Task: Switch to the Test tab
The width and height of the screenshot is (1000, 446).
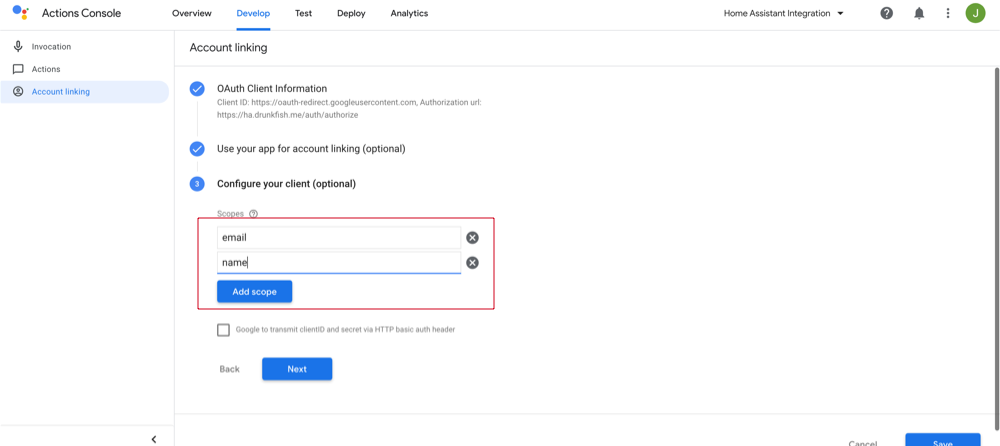Action: [x=303, y=14]
